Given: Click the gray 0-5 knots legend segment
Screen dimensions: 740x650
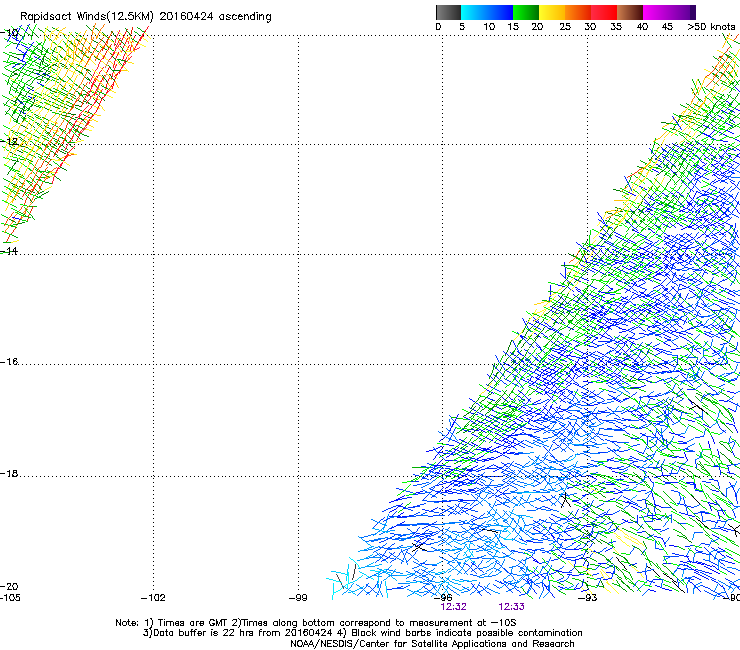Looking at the screenshot, I should [x=448, y=12].
